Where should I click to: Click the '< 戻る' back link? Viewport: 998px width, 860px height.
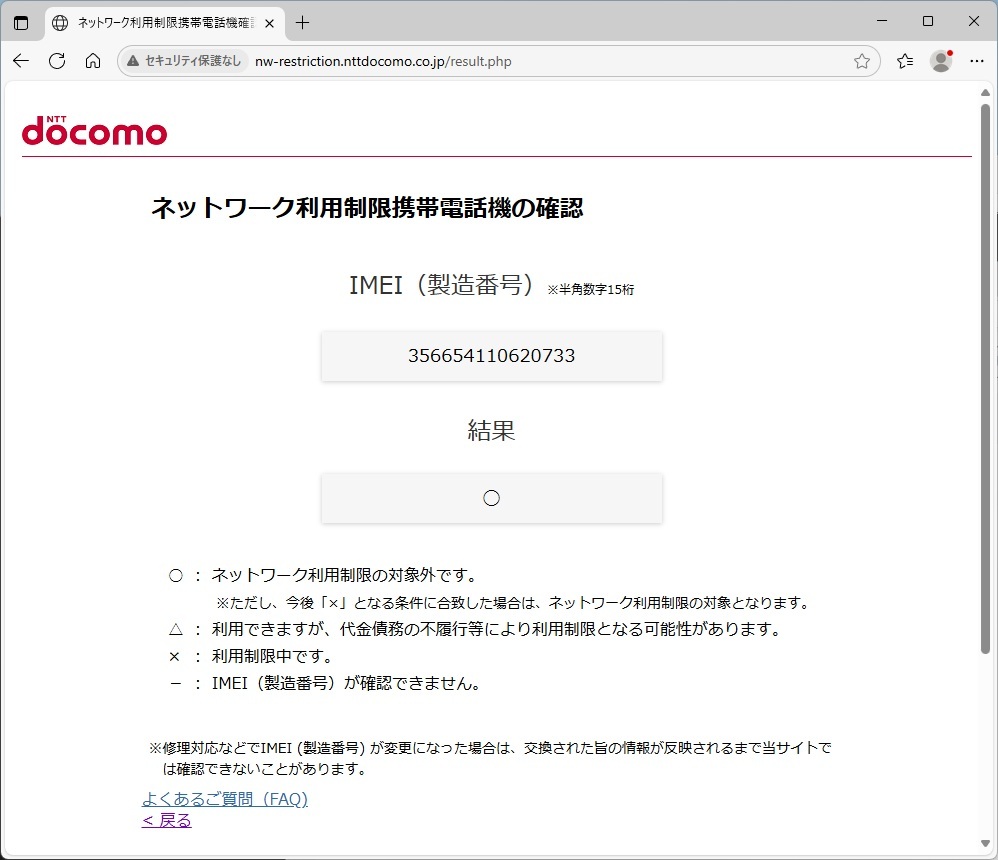(x=167, y=821)
